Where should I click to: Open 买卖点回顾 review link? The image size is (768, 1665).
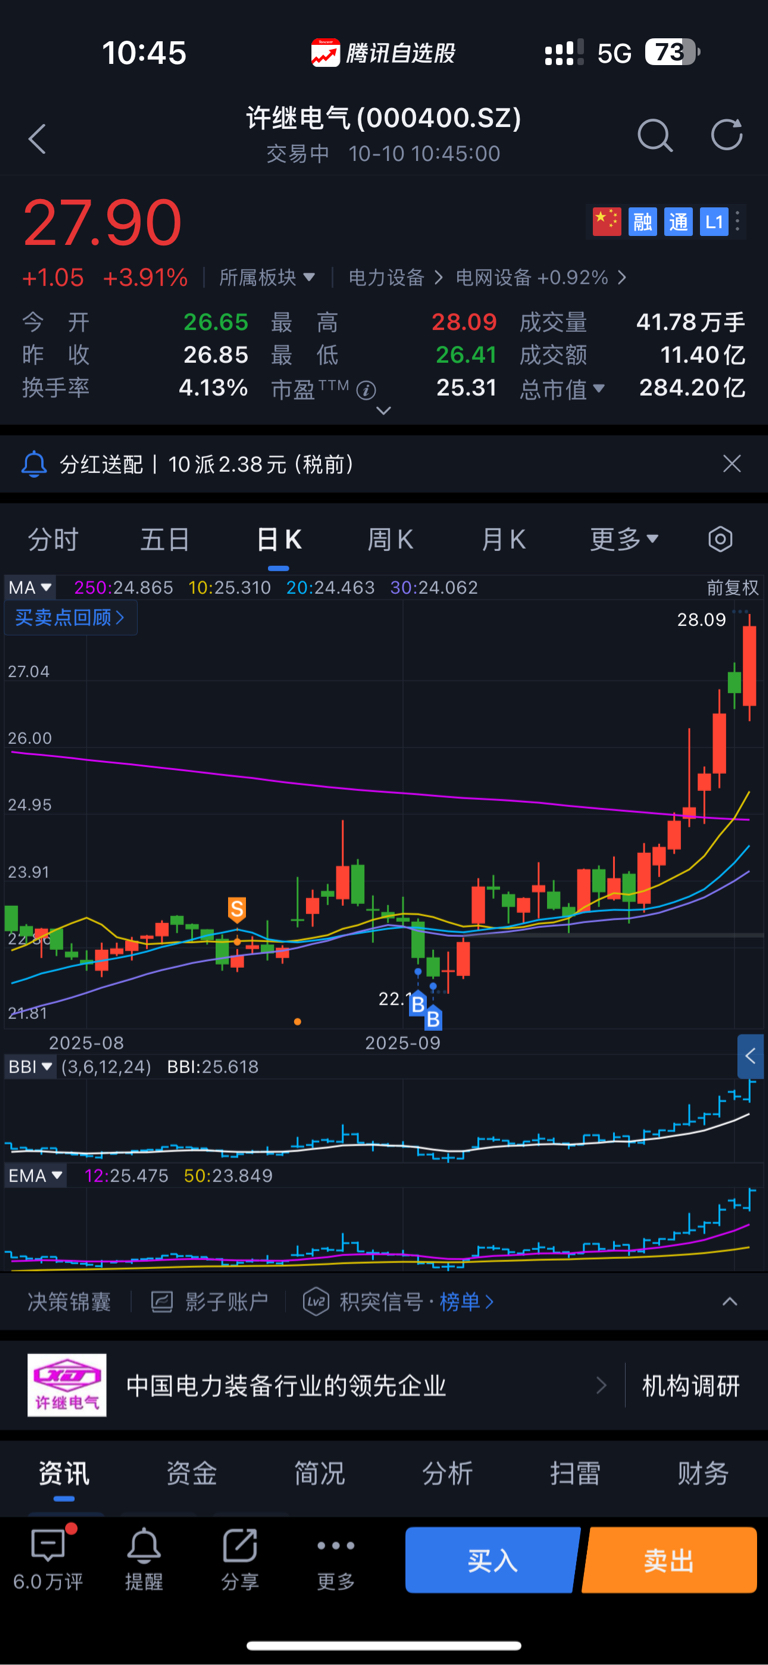70,617
